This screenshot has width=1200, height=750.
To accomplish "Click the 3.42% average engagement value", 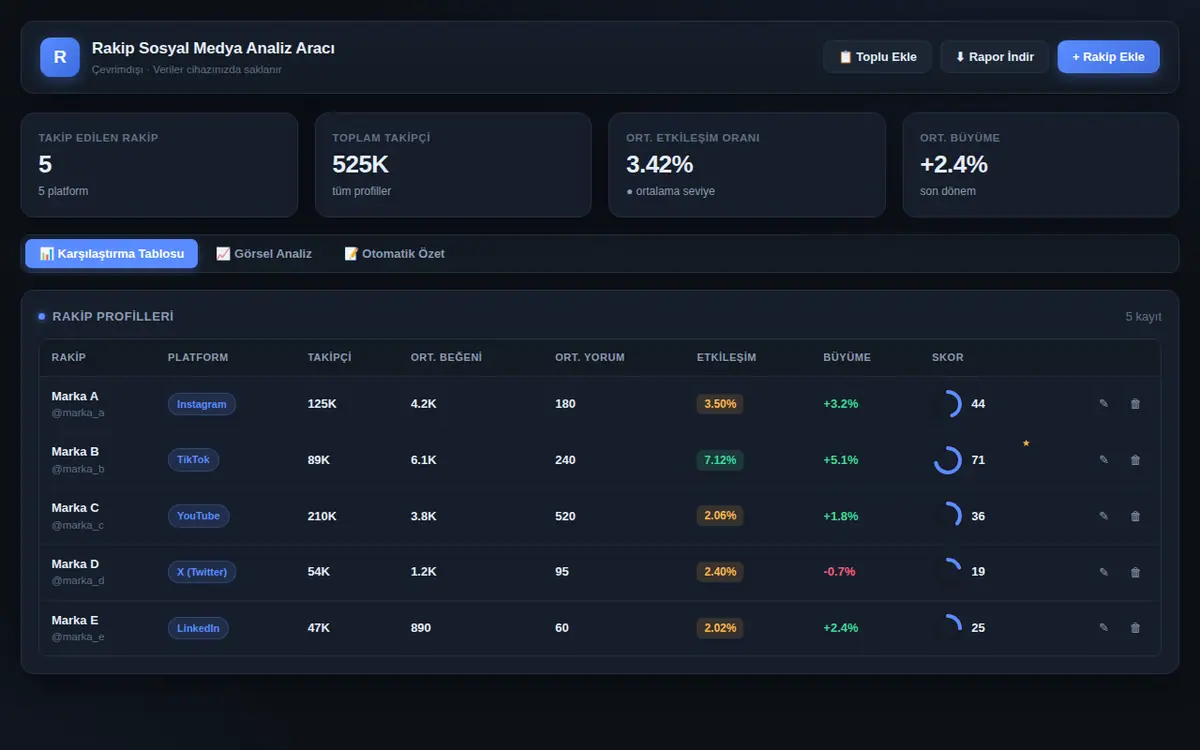I will pos(660,164).
